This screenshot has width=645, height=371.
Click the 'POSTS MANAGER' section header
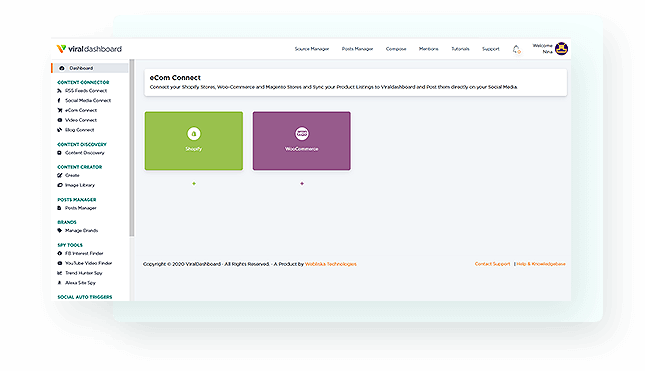click(x=77, y=199)
